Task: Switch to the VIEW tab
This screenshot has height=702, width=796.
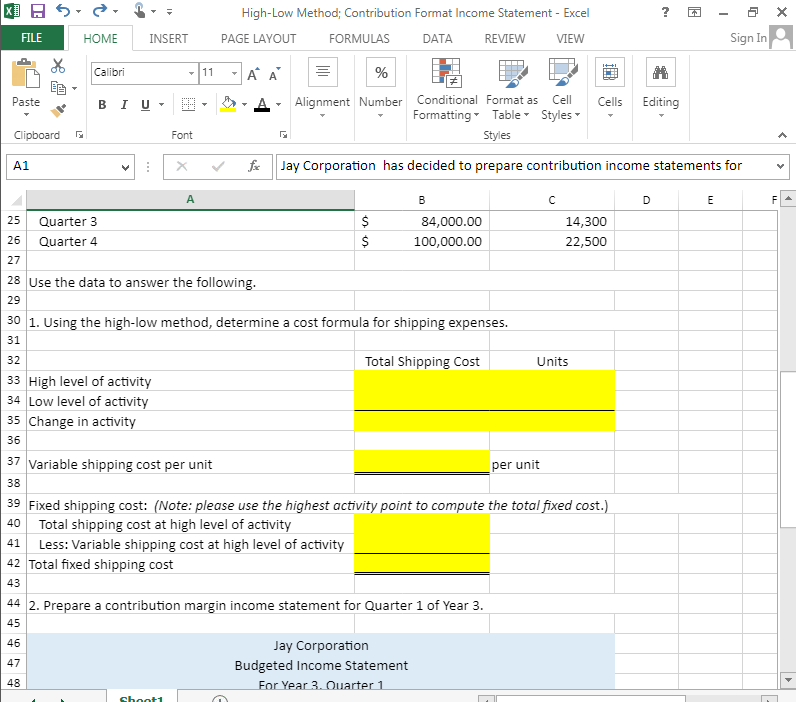Action: [570, 39]
